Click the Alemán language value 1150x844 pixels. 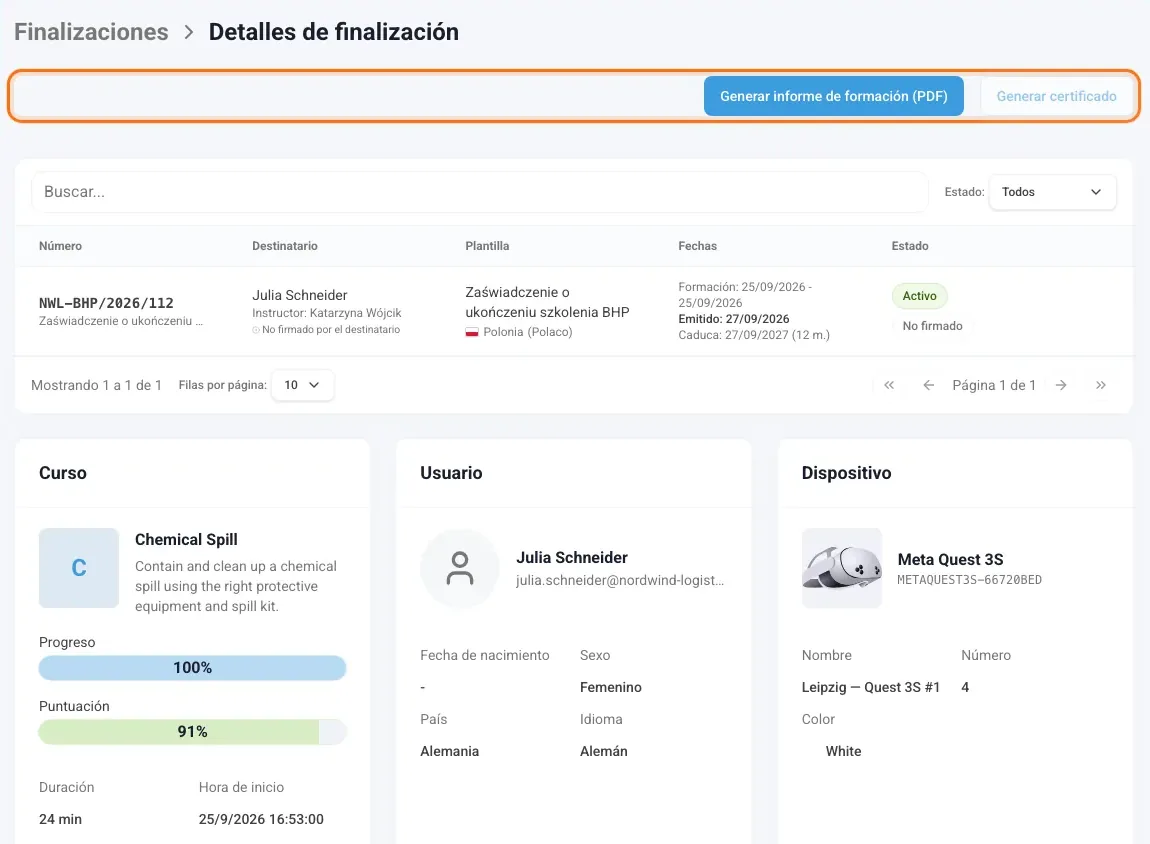604,751
